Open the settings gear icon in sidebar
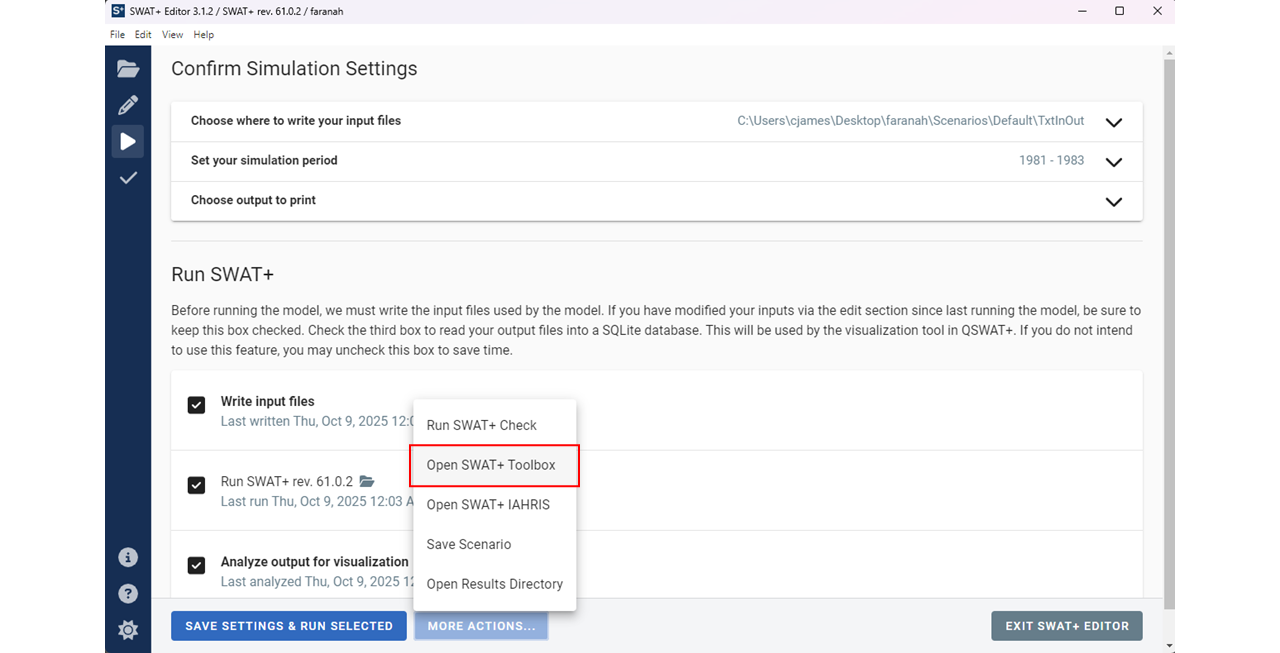 [128, 630]
